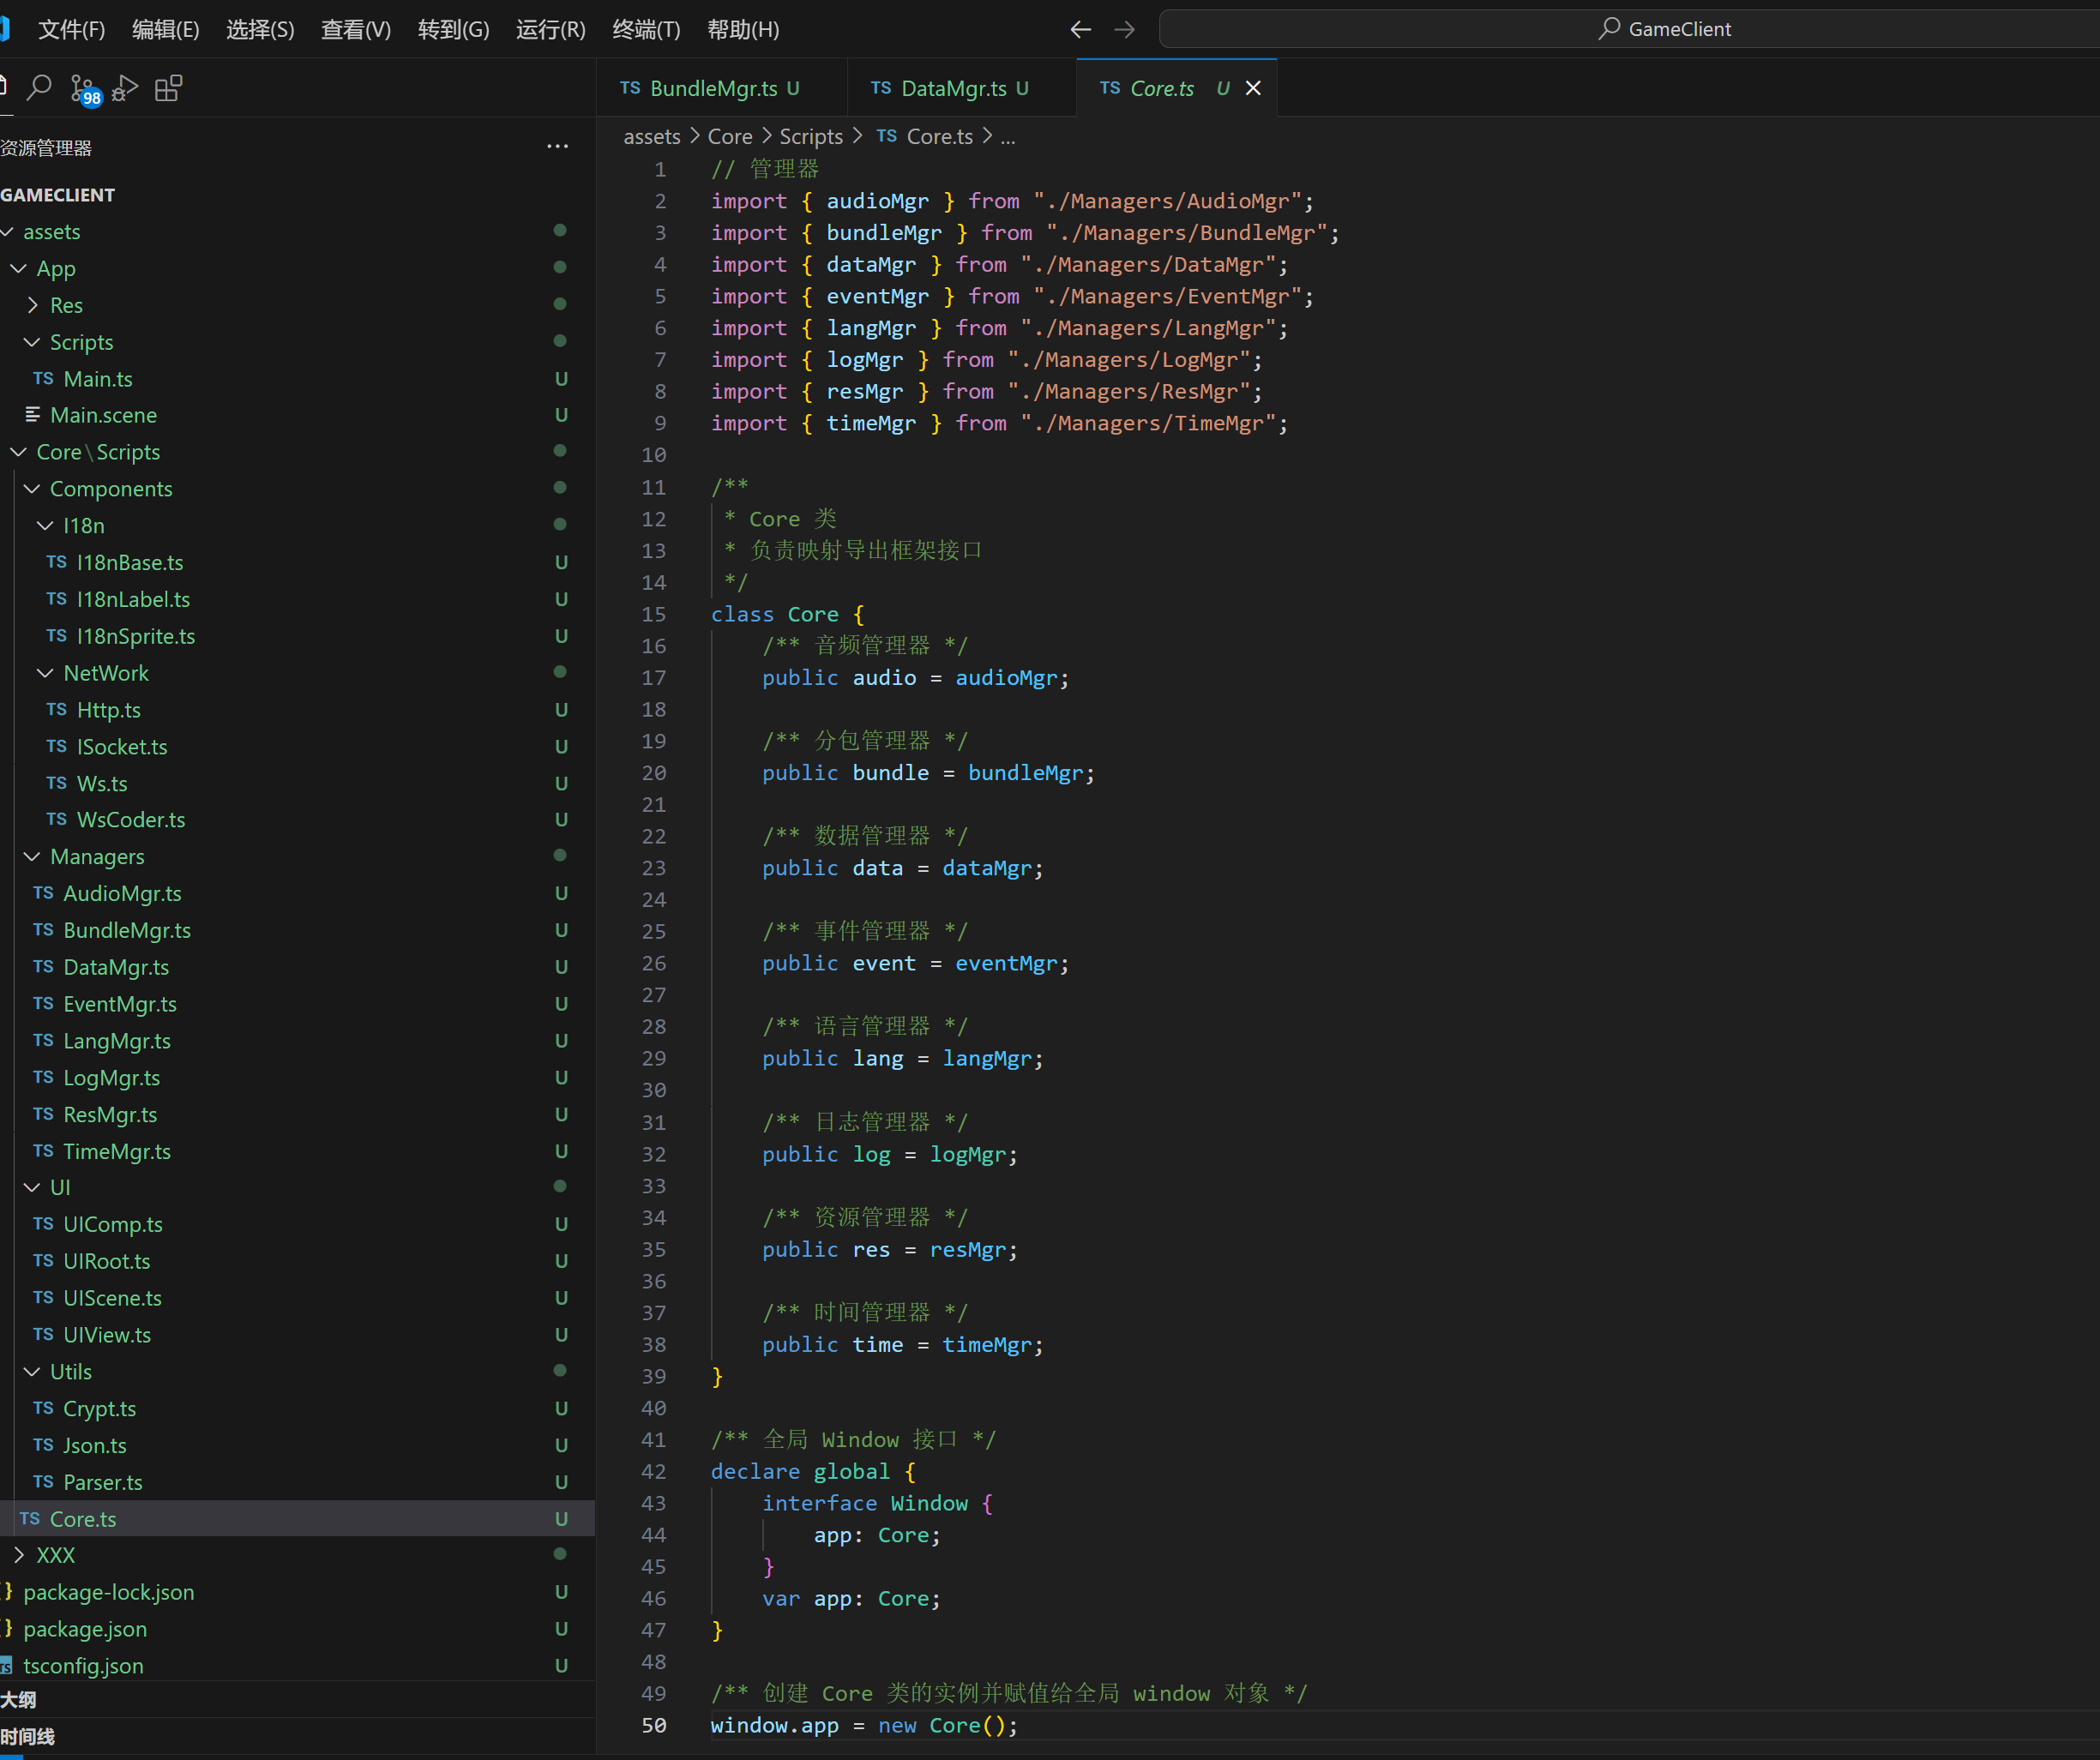
Task: Expand the 大纲 outline section
Action: pyautogui.click(x=20, y=1699)
